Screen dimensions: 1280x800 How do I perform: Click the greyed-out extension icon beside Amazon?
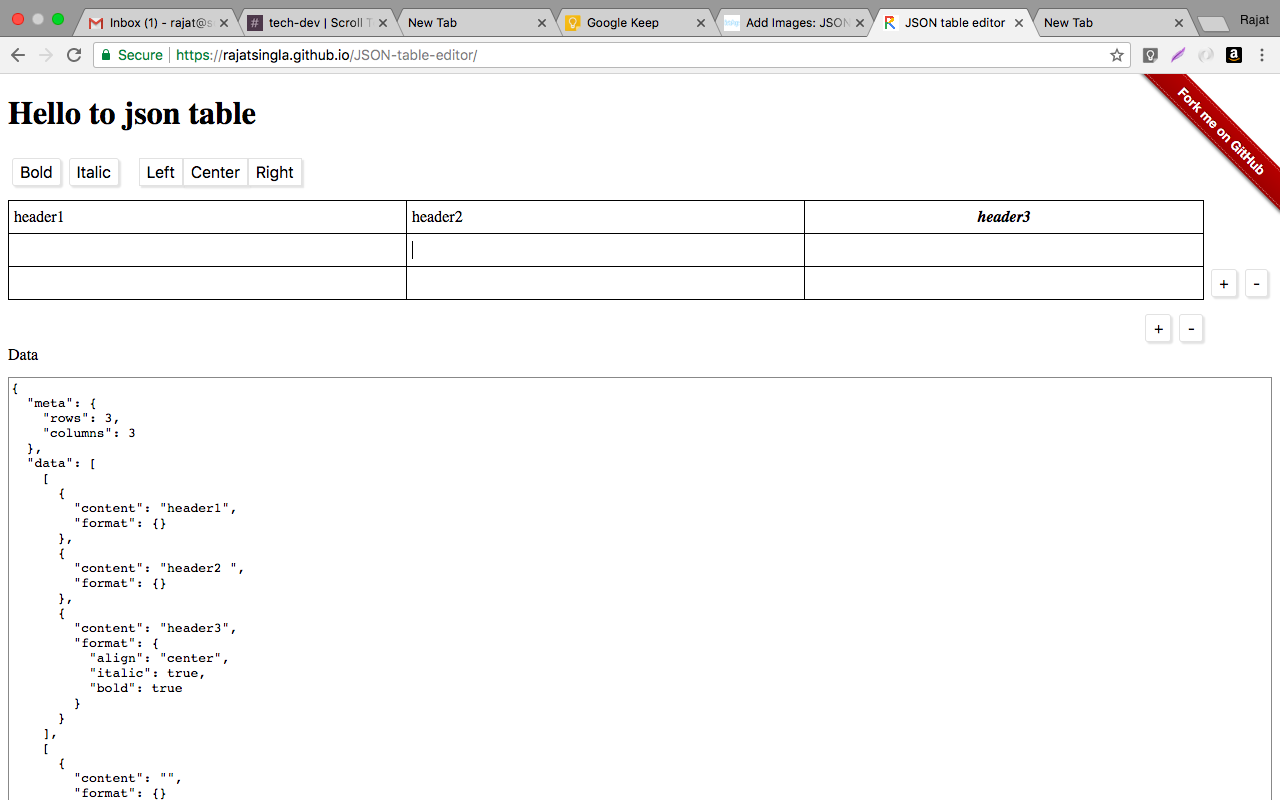[1206, 55]
